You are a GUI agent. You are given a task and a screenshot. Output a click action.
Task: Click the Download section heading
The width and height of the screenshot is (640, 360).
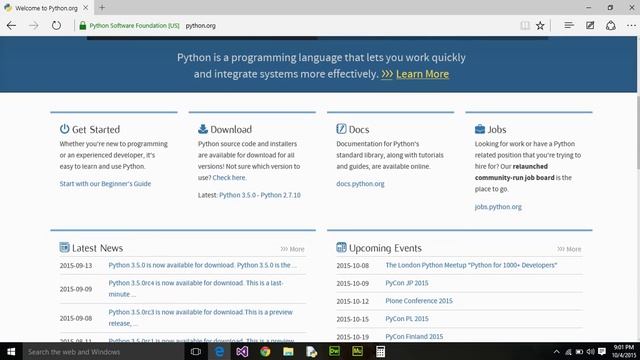click(x=231, y=129)
